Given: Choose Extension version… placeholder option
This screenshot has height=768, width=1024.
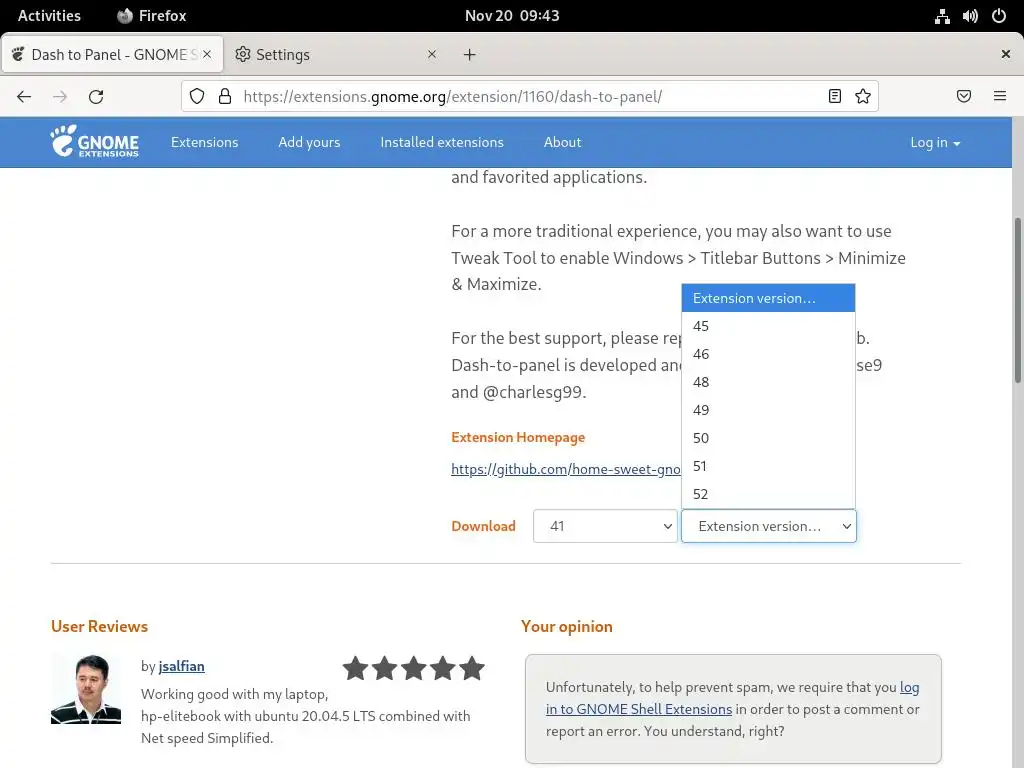Looking at the screenshot, I should (x=768, y=298).
